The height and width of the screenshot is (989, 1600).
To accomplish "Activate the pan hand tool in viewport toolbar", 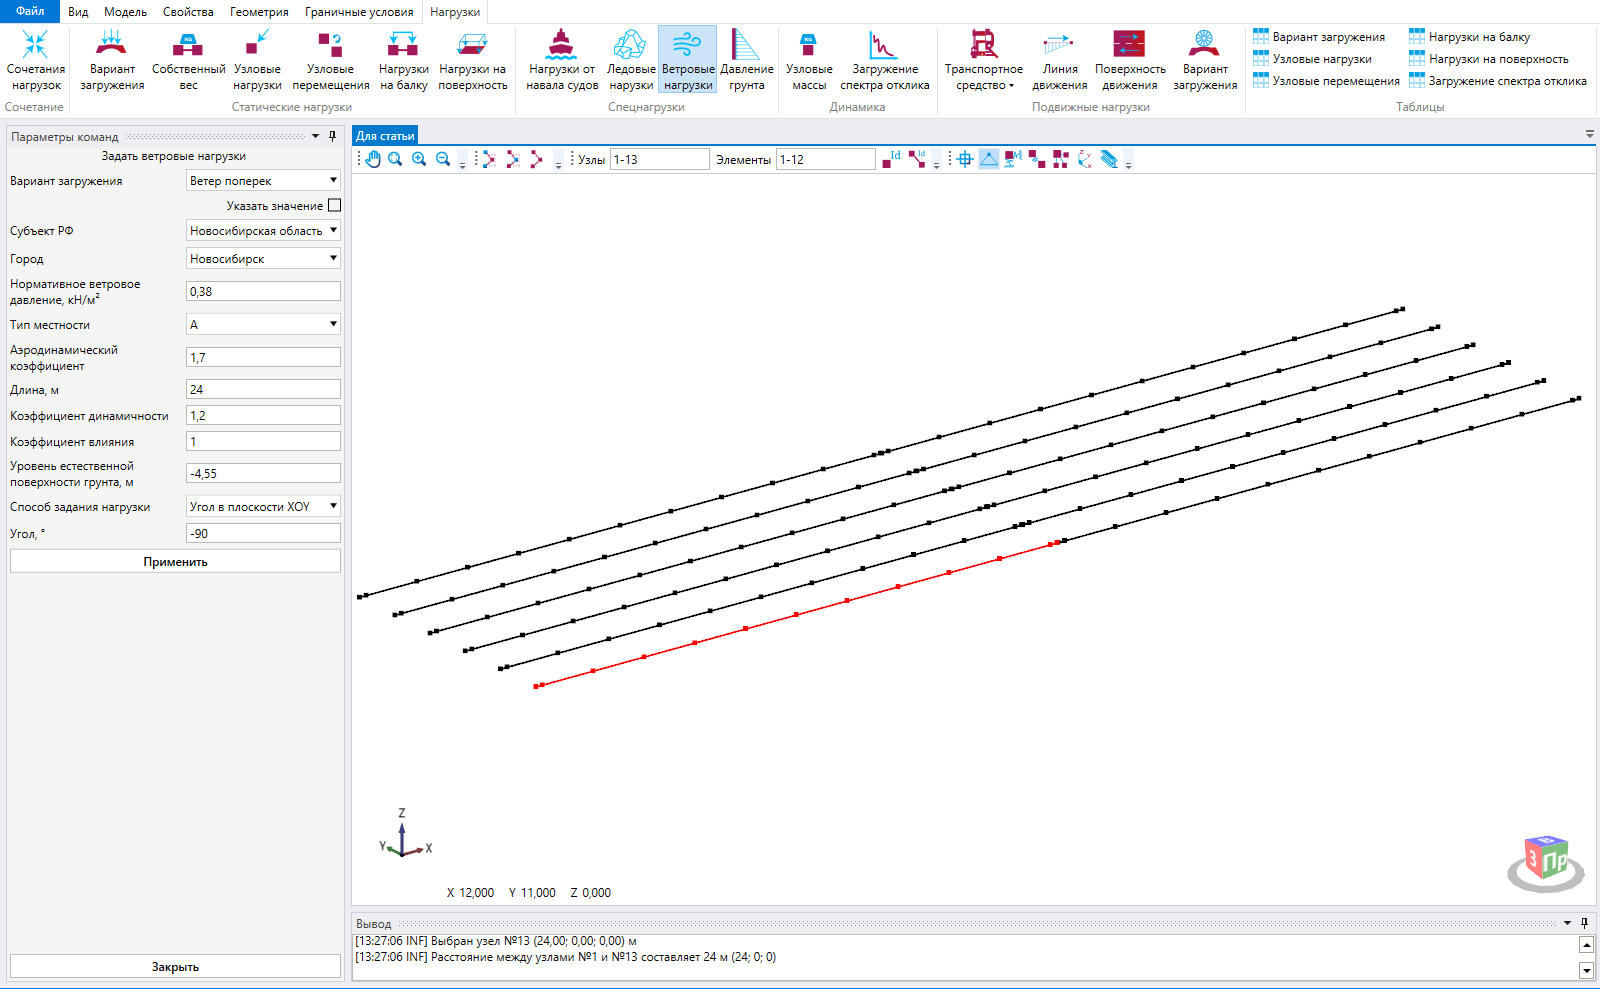I will point(372,159).
